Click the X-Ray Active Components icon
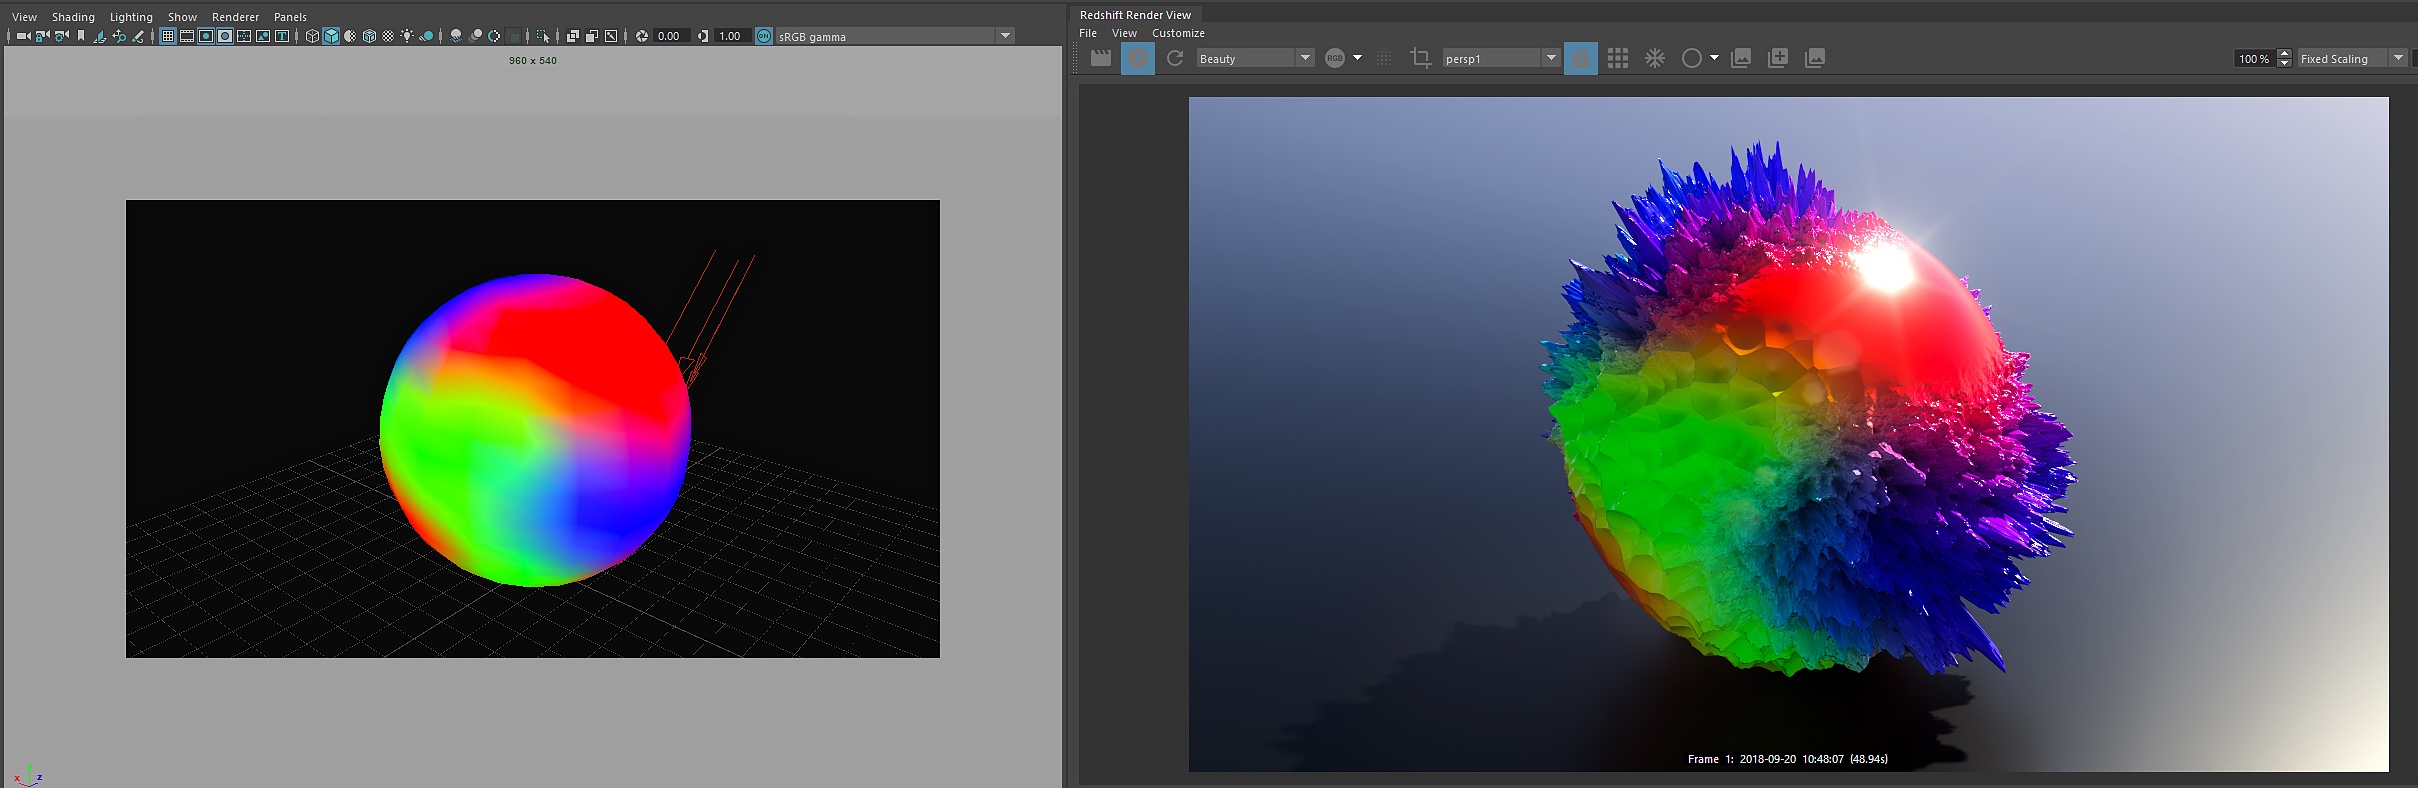The image size is (2418, 788). point(592,36)
